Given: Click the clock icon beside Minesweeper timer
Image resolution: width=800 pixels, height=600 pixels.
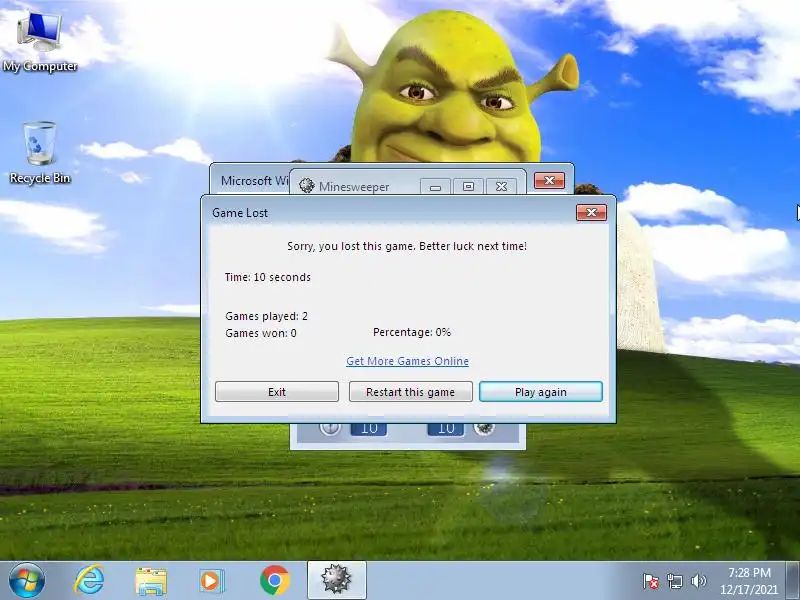Looking at the screenshot, I should click(330, 428).
